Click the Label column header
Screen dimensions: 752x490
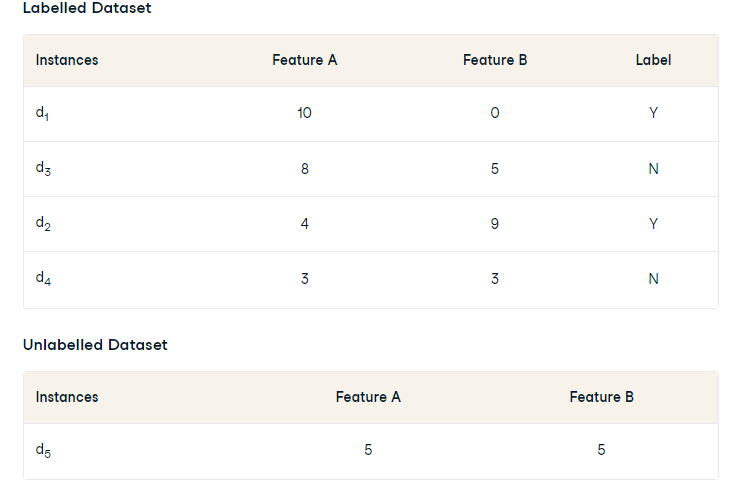[653, 60]
